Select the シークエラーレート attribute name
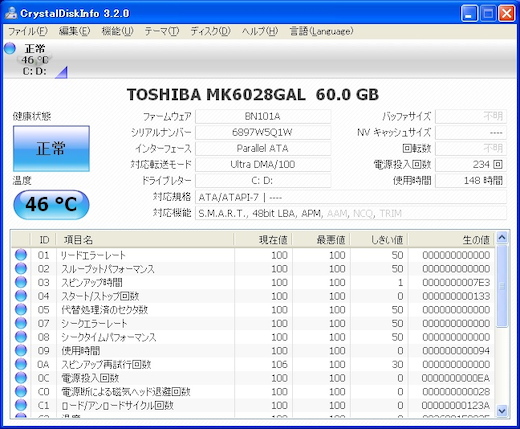Screen dimensions: 520x429 (94, 324)
